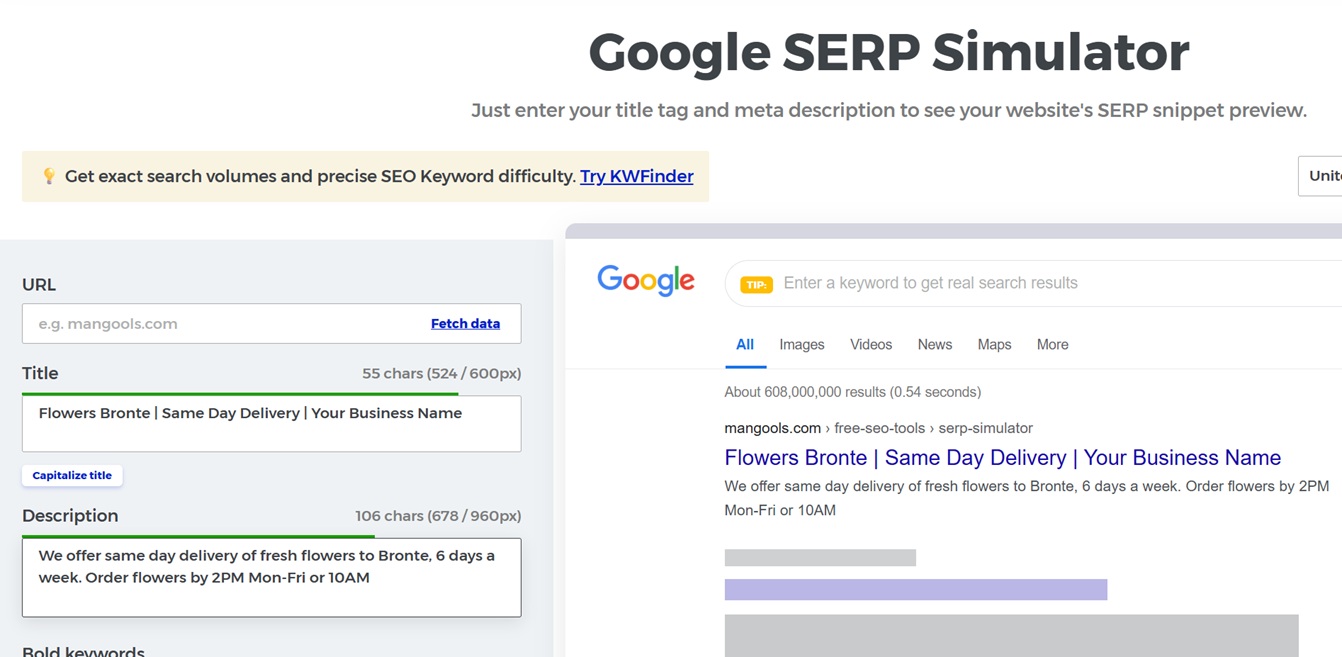Viewport: 1342px width, 657px height.
Task: Open the country dropdown starting with 'Unite'
Action: pyautogui.click(x=1320, y=176)
